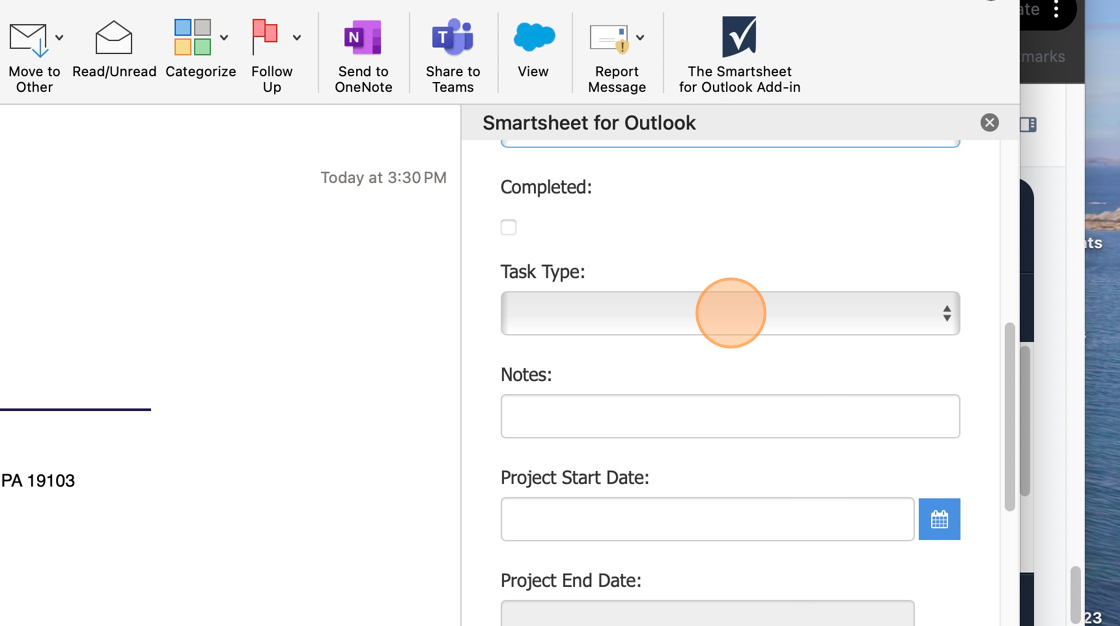Check the Completed checkbox
1120x626 pixels.
point(509,227)
